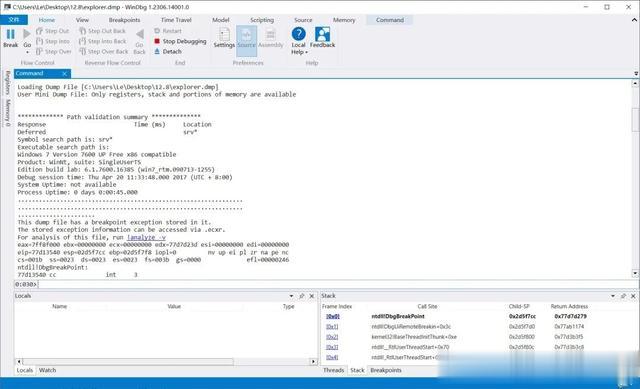Switch to the Time Travel ribbon tab
This screenshot has height=389, width=640.
click(176, 20)
